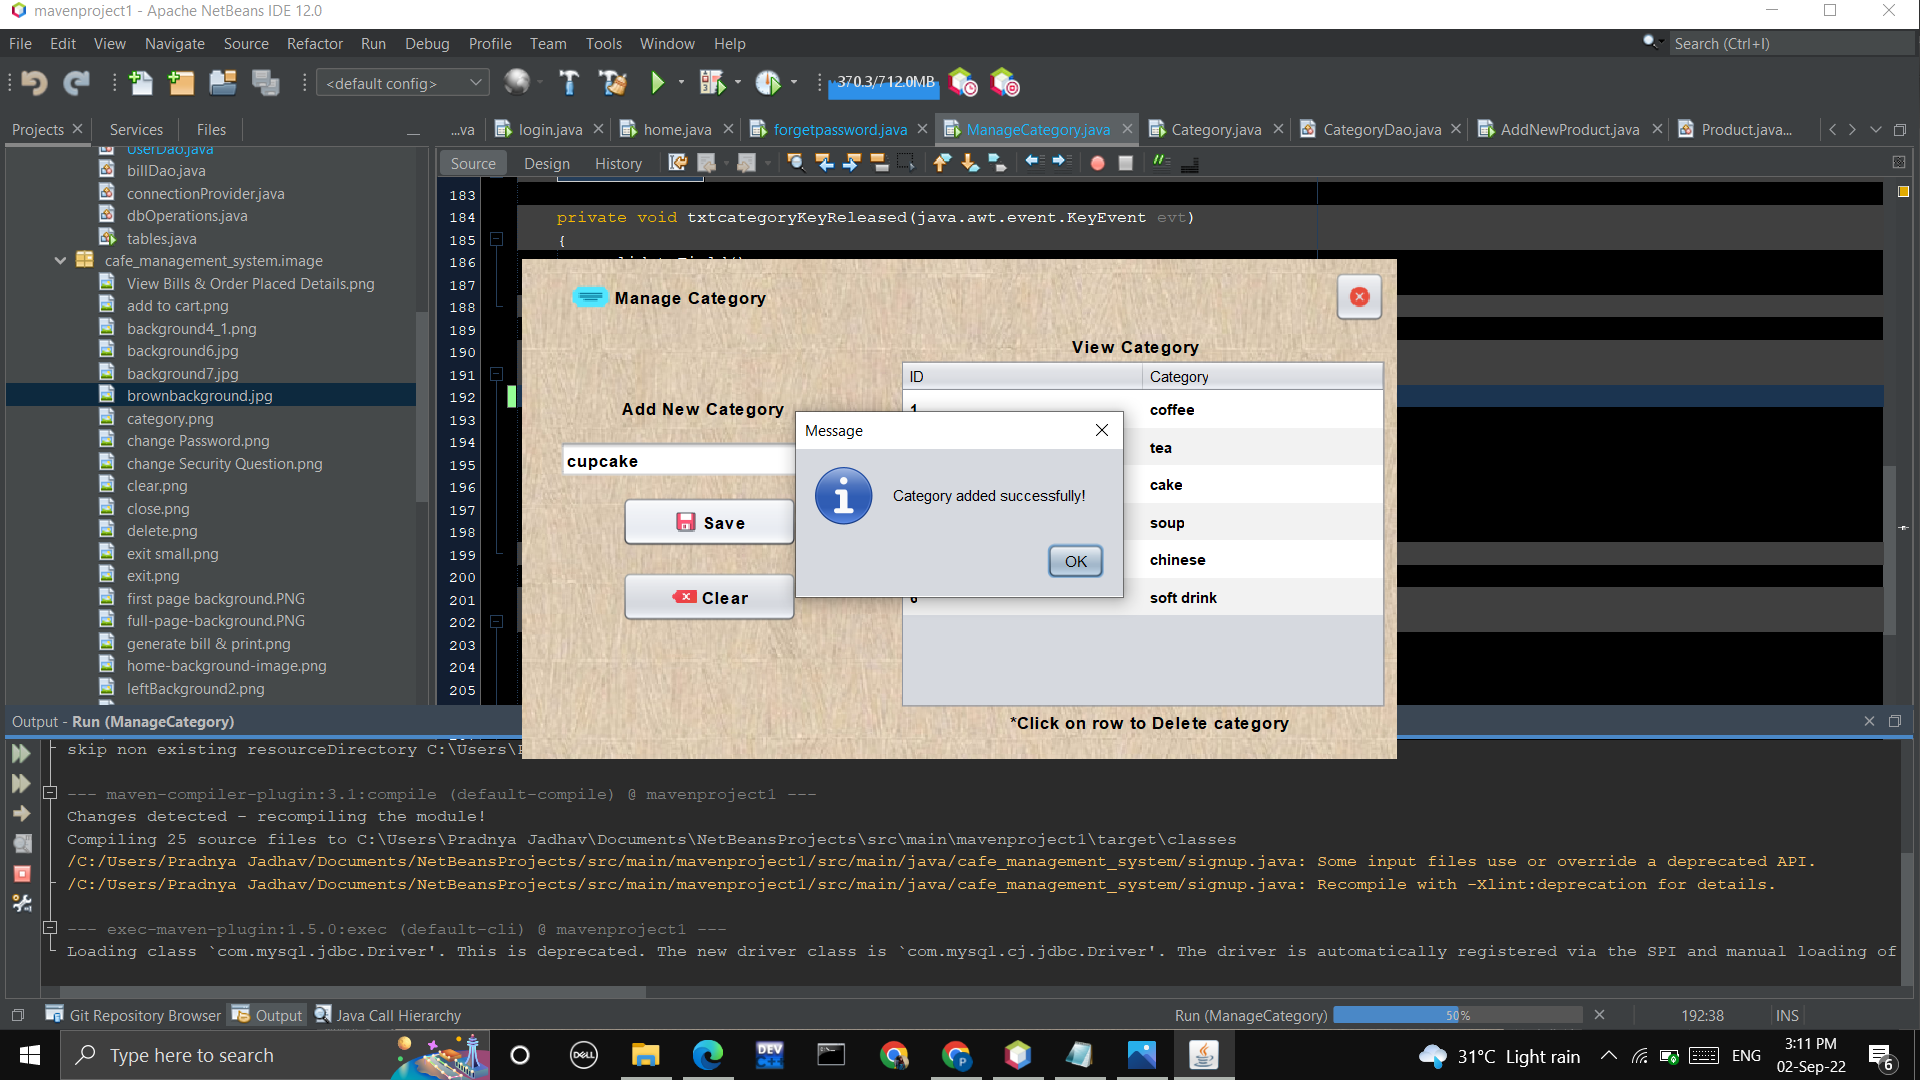Open the default config dropdown
The width and height of the screenshot is (1920, 1080).
[402, 83]
